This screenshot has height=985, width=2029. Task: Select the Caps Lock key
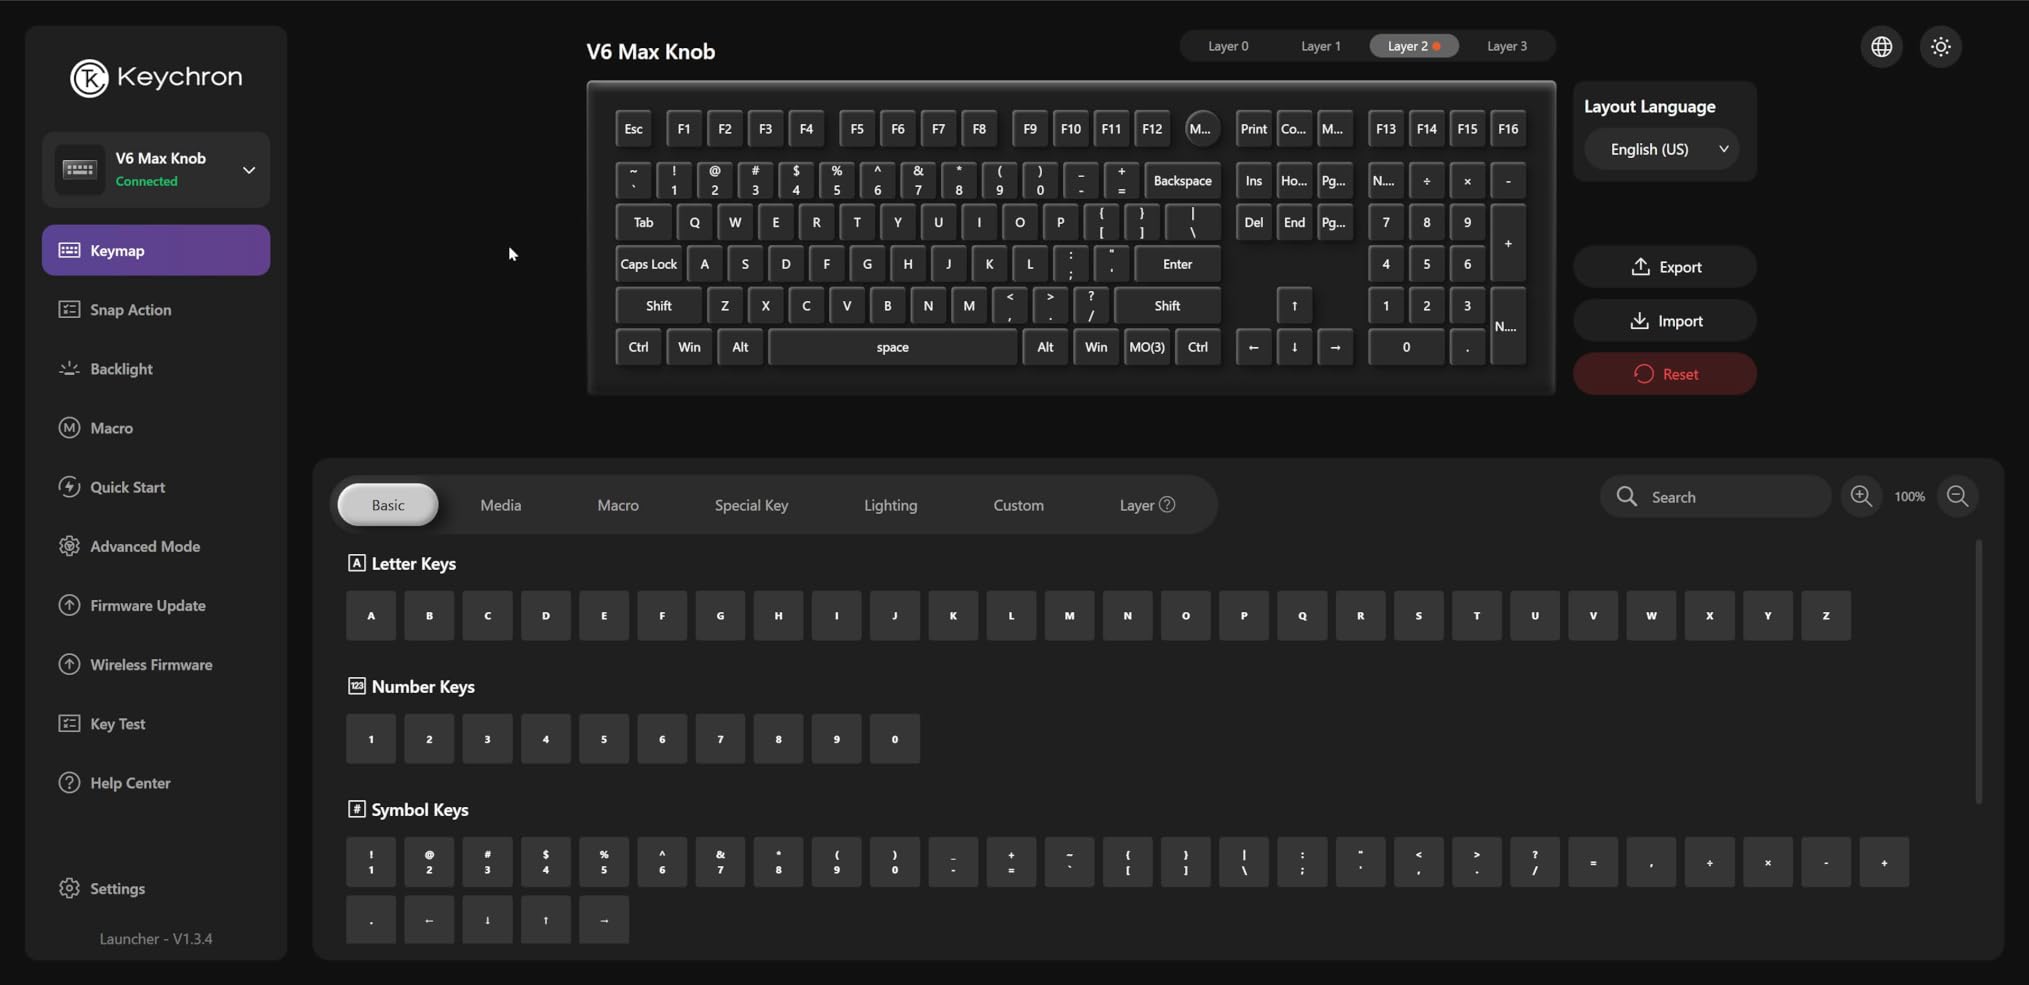(x=648, y=264)
